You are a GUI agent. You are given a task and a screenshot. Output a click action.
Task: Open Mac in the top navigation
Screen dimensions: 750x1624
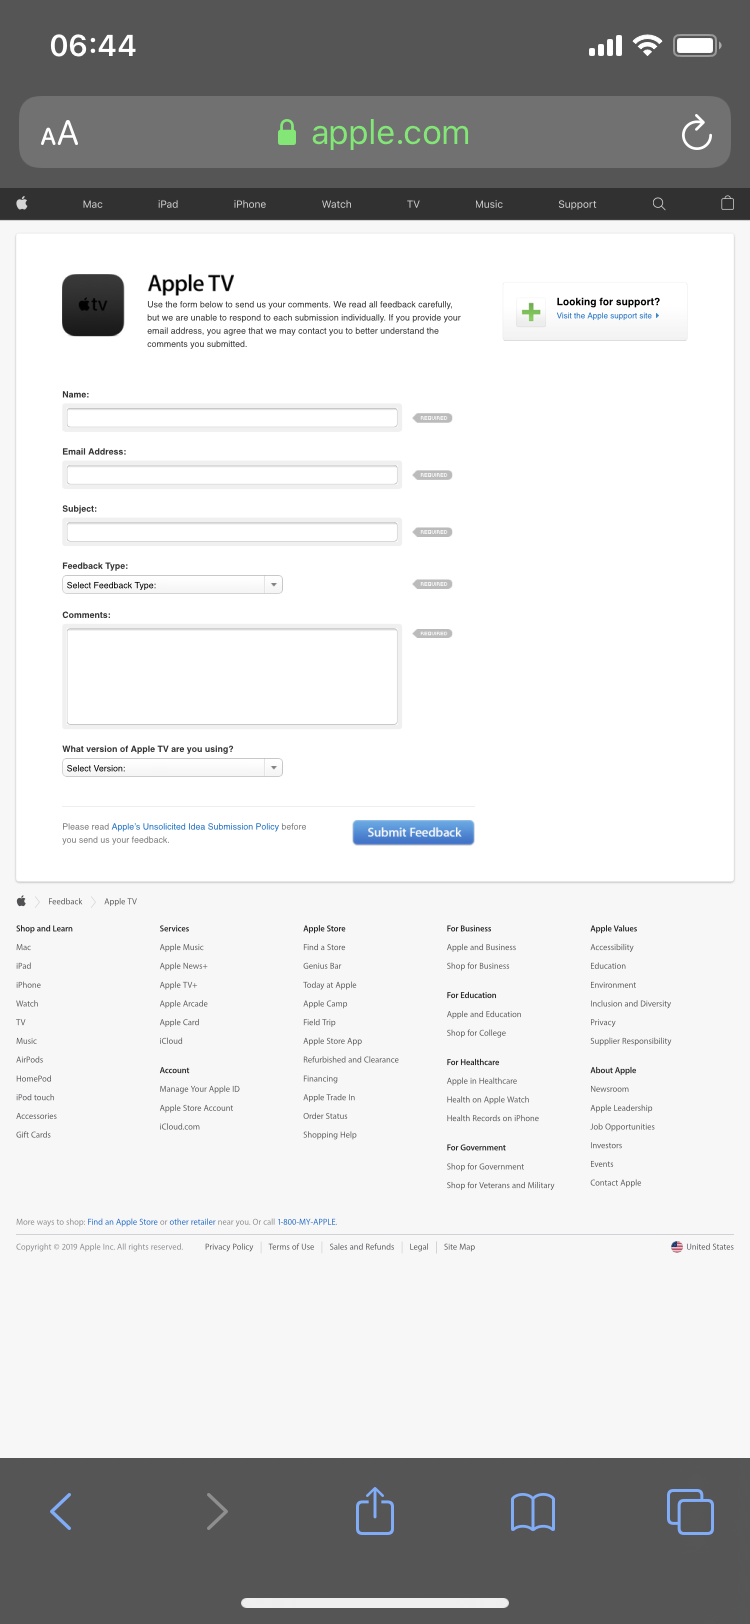coord(92,204)
